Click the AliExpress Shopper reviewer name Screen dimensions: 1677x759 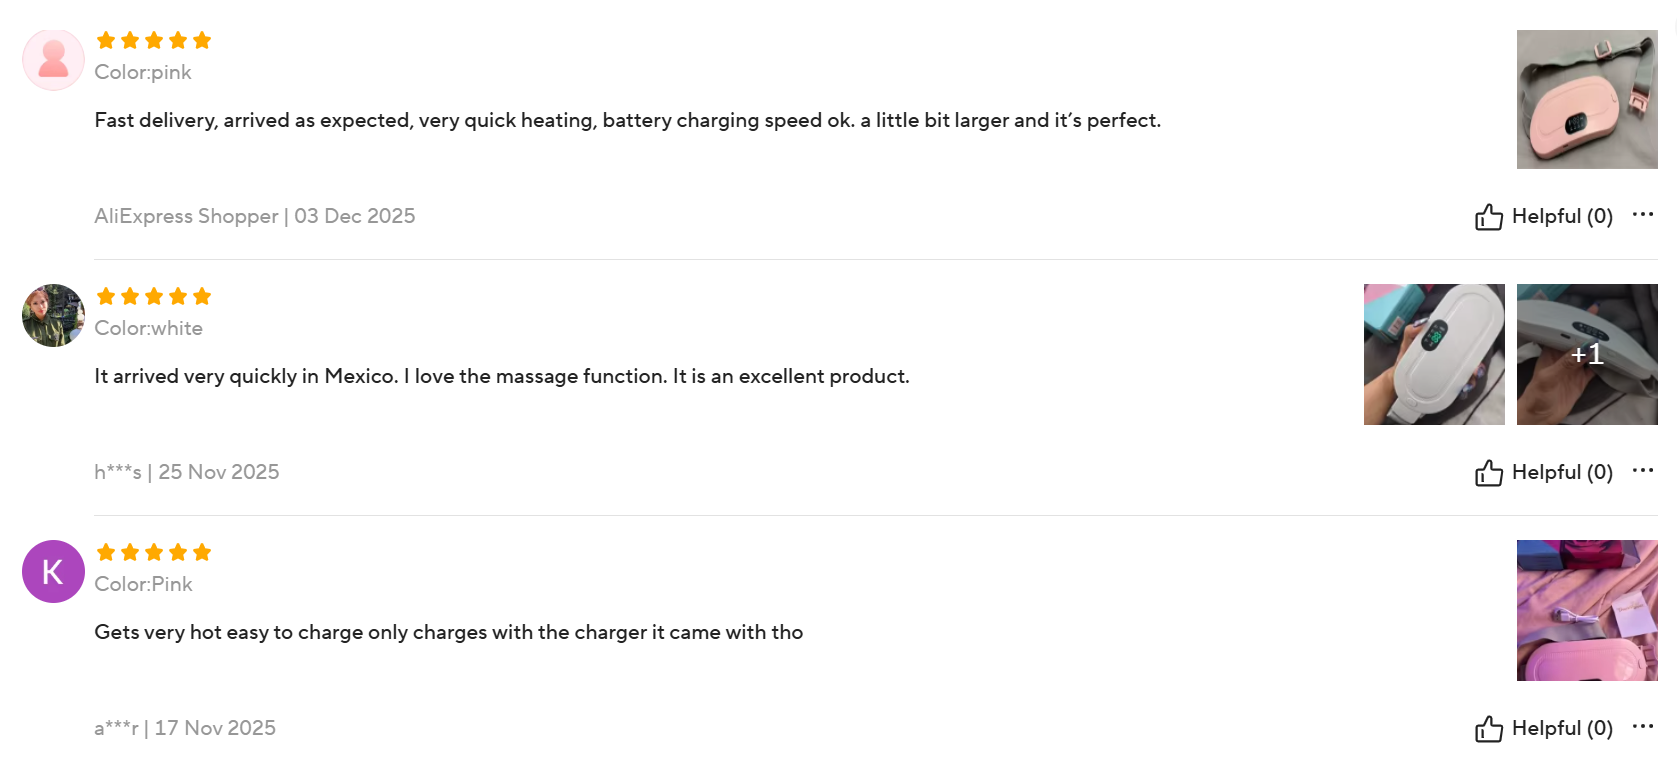coord(186,216)
